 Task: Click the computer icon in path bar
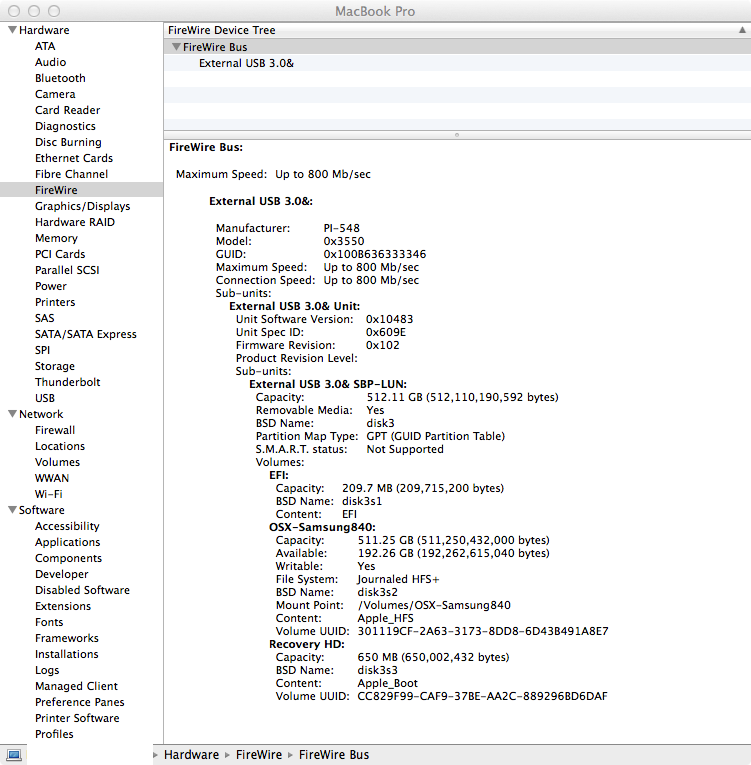point(14,755)
